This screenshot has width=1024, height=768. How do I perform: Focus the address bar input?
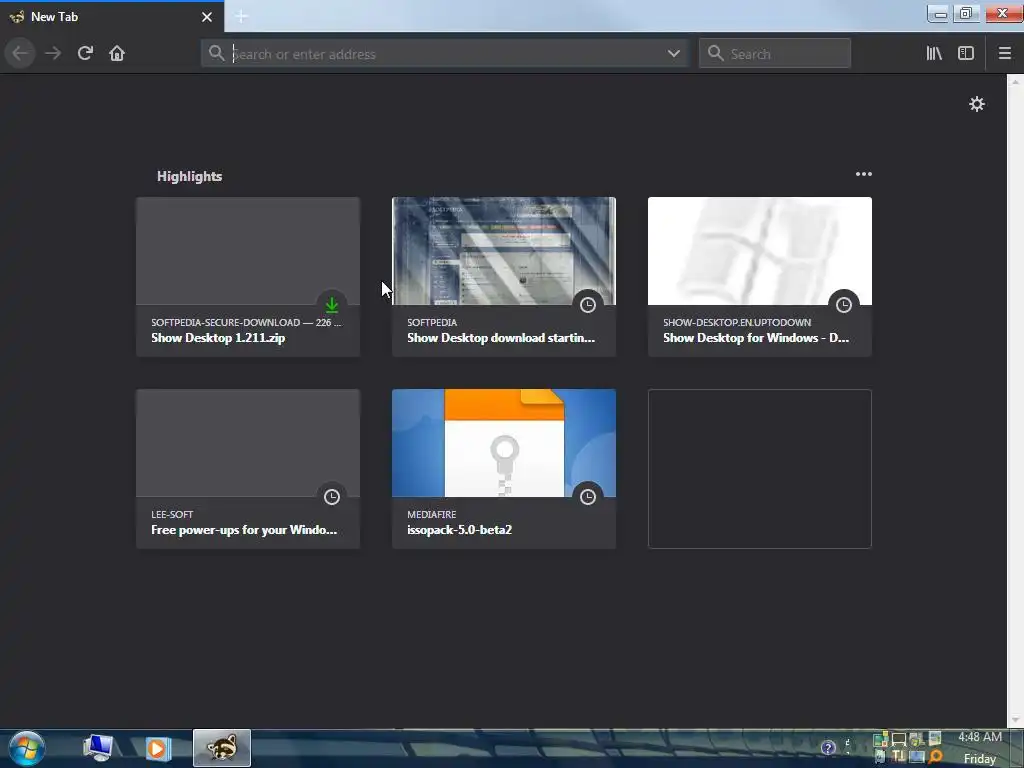point(444,54)
